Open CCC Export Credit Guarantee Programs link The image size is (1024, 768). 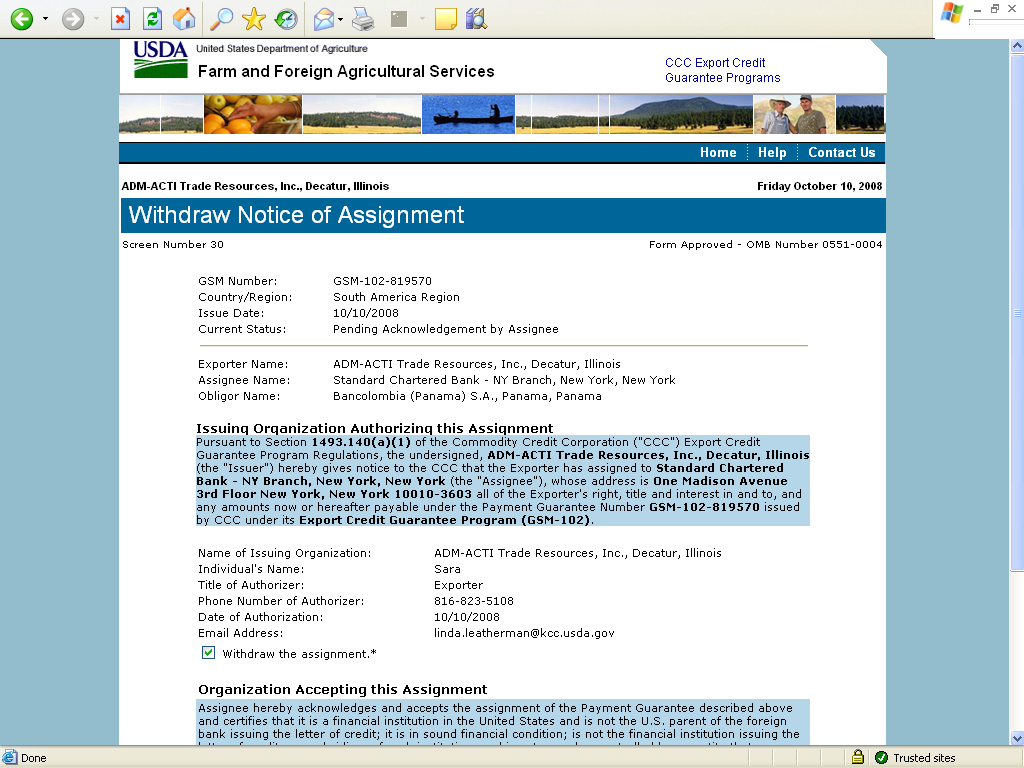pos(722,70)
